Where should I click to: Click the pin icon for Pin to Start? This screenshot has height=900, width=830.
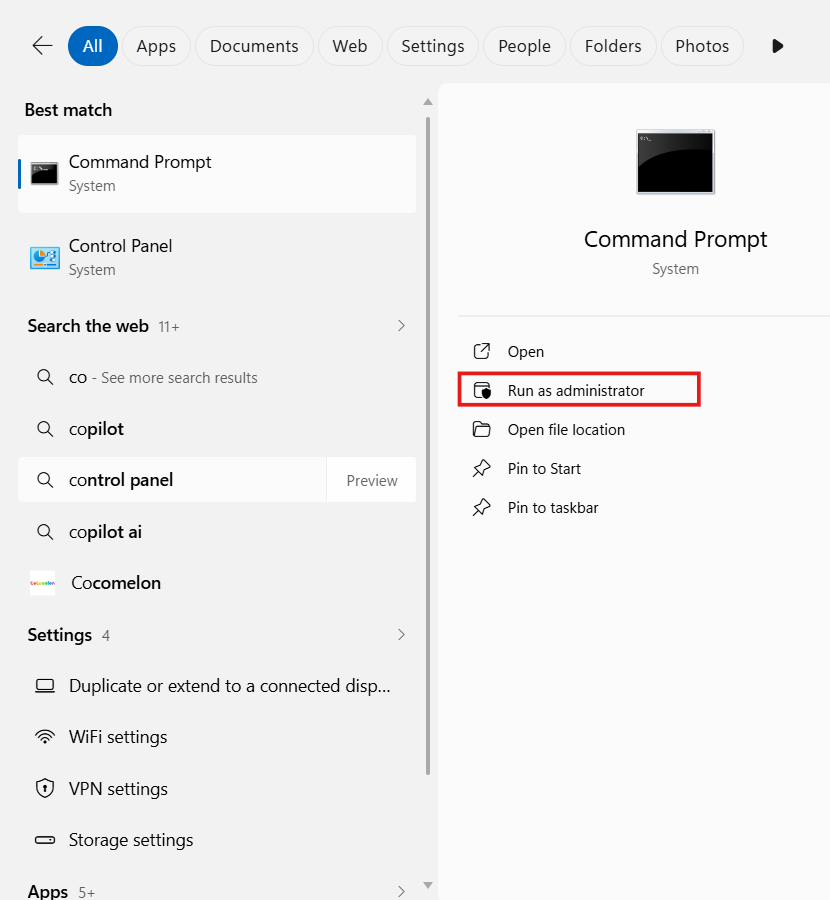[x=482, y=468]
